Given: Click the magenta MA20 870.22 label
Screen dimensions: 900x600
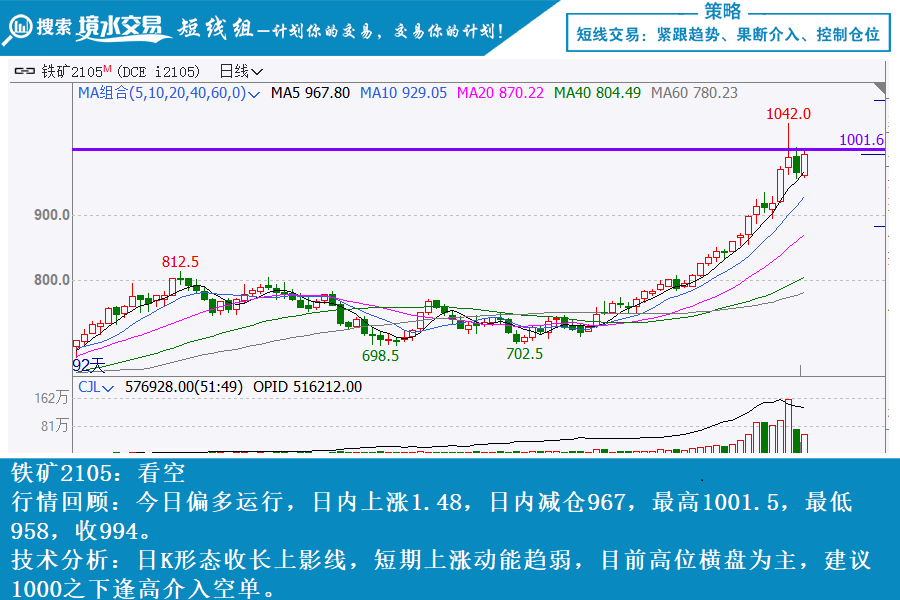Looking at the screenshot, I should tap(500, 93).
